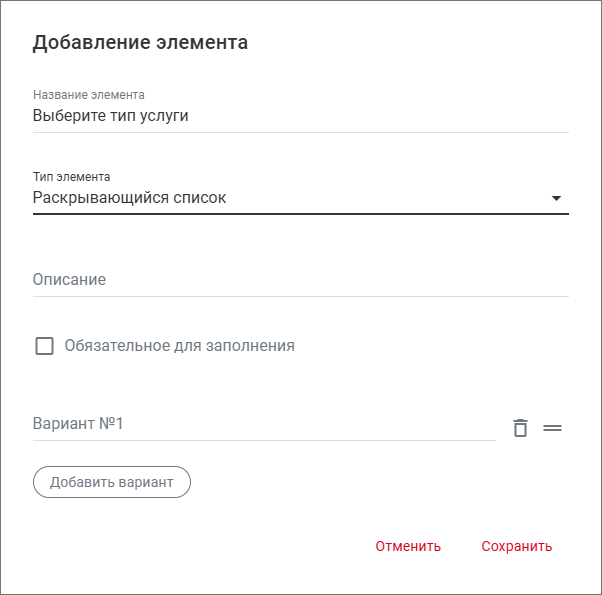Screen dimensions: 602x595
Task: Focus the Название элемента input field
Action: coord(300,115)
